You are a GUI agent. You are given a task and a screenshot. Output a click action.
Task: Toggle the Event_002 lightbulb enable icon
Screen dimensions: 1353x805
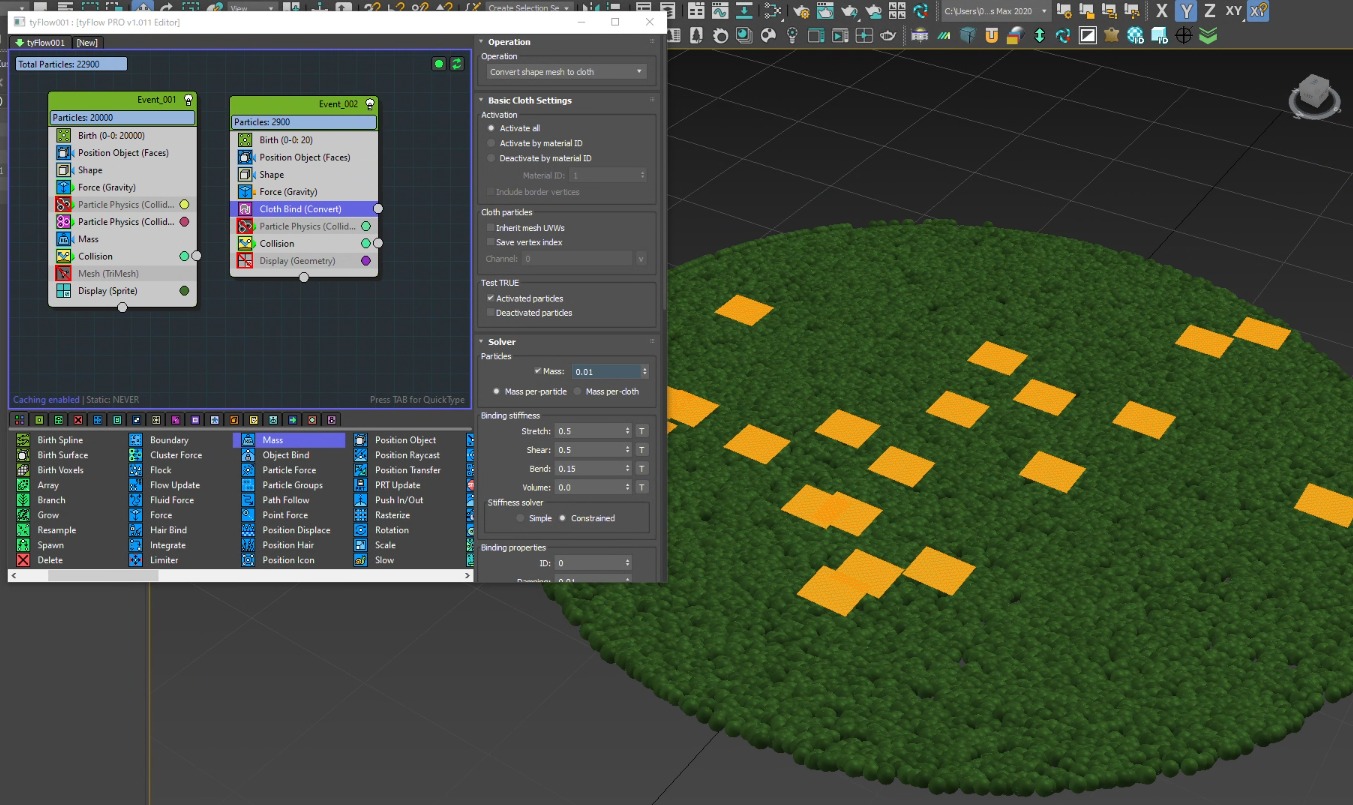point(369,104)
